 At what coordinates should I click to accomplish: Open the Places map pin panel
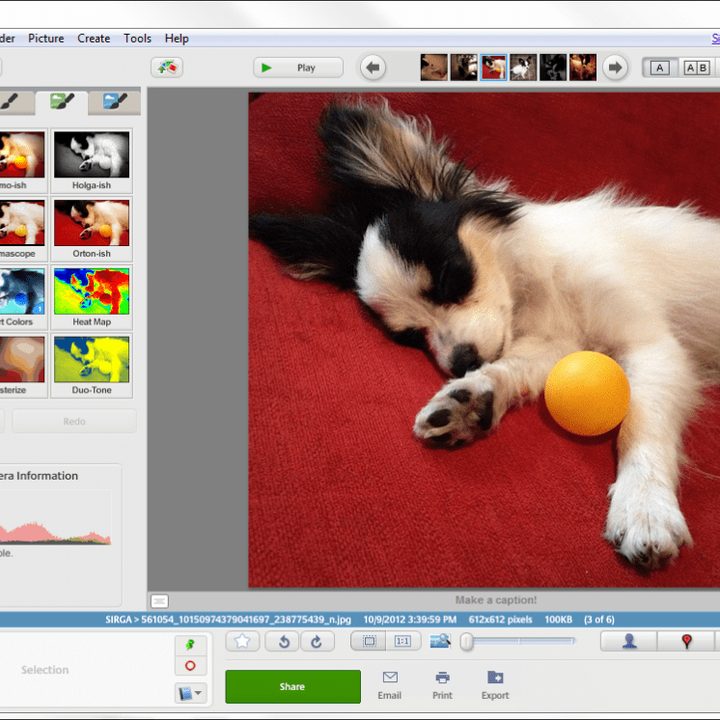[686, 642]
